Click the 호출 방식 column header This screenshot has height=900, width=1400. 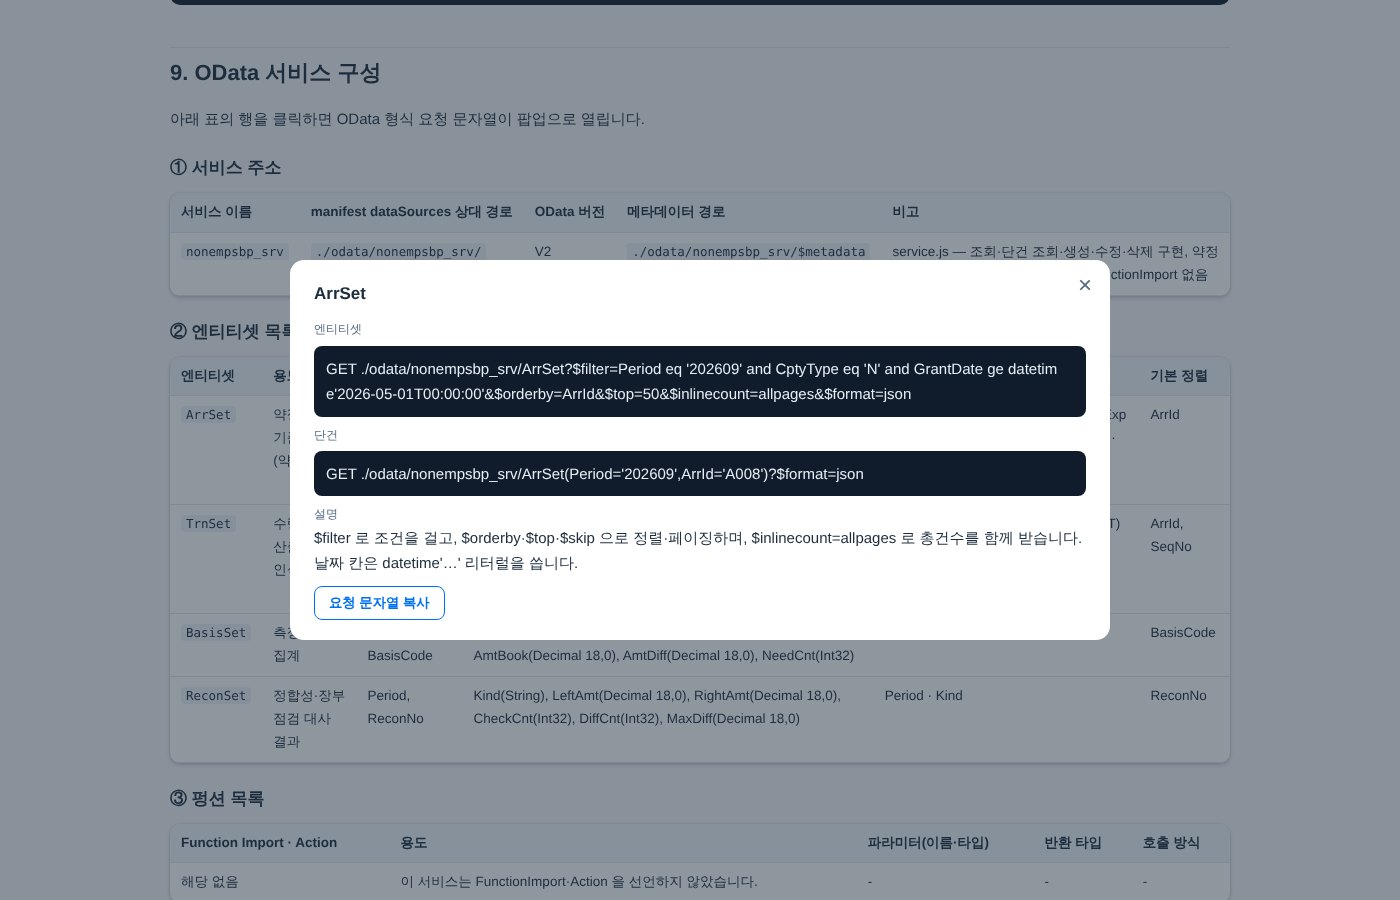pyautogui.click(x=1171, y=843)
